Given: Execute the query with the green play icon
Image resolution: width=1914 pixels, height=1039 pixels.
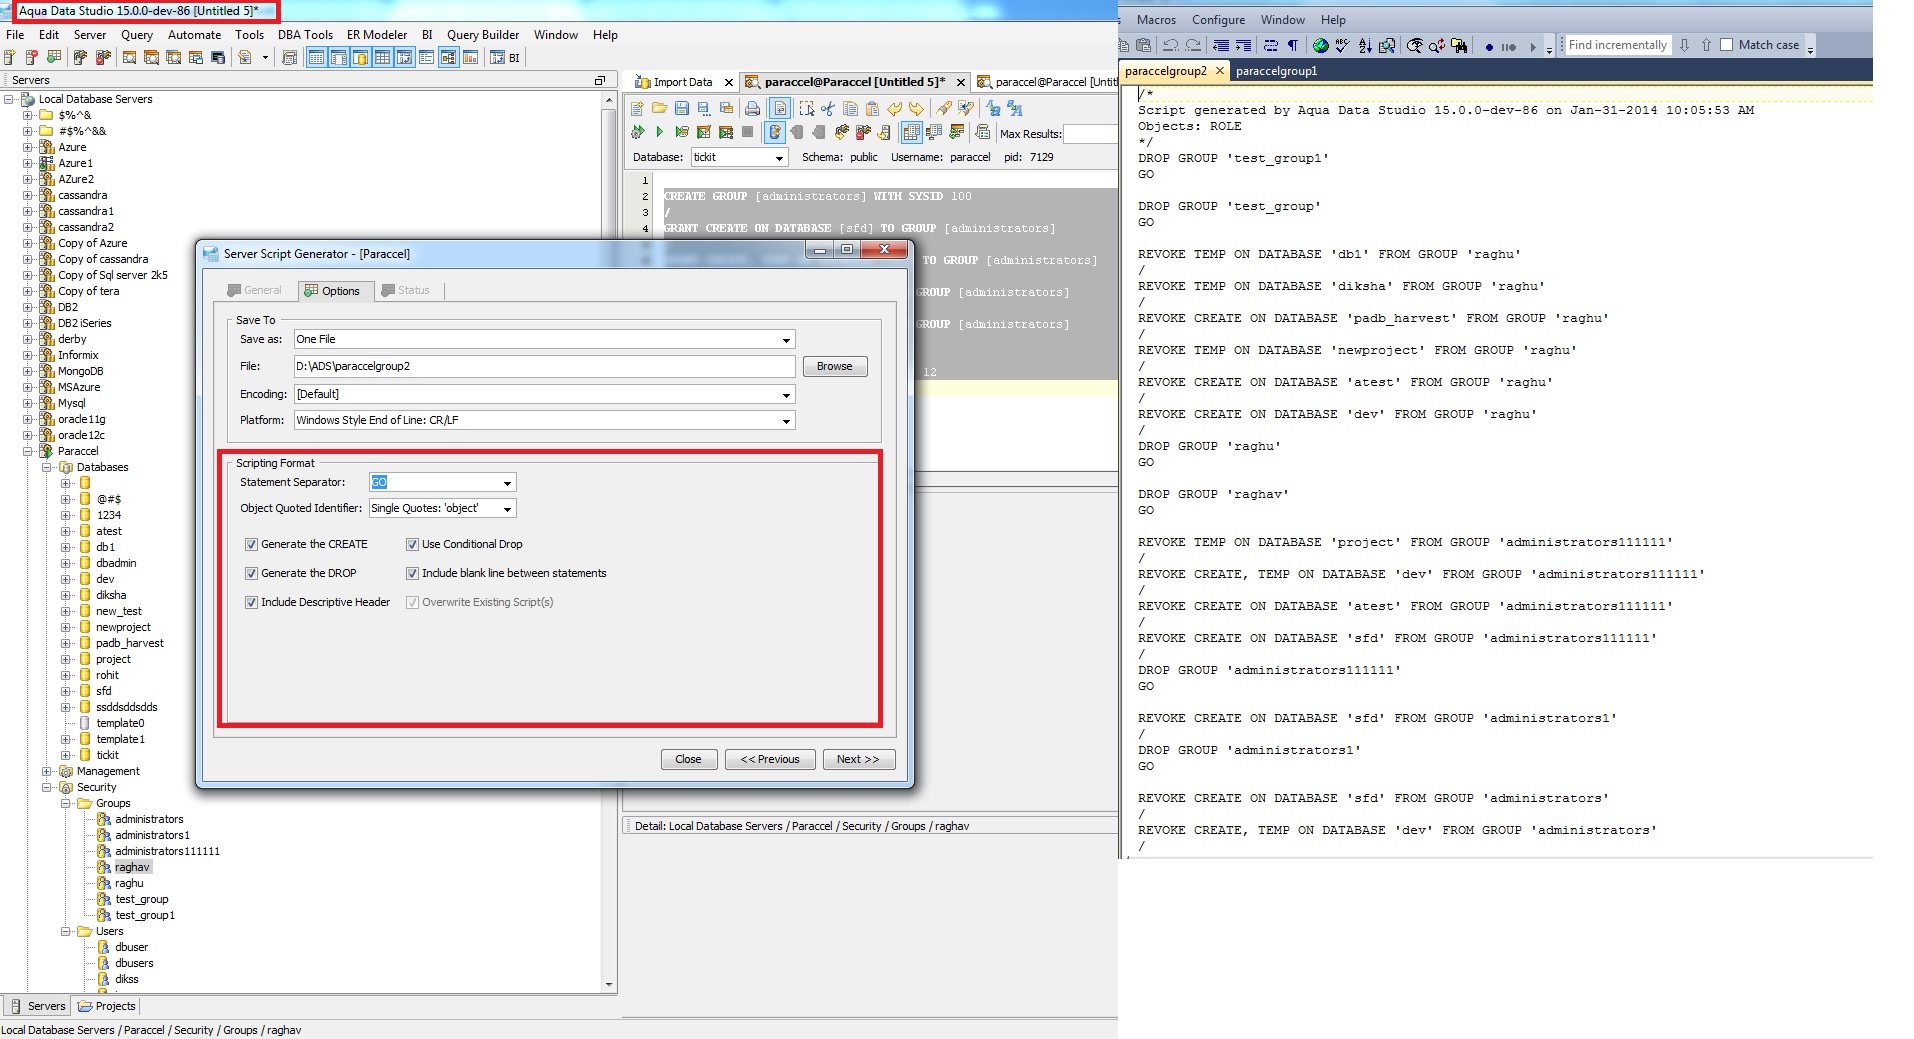Looking at the screenshot, I should (x=659, y=132).
